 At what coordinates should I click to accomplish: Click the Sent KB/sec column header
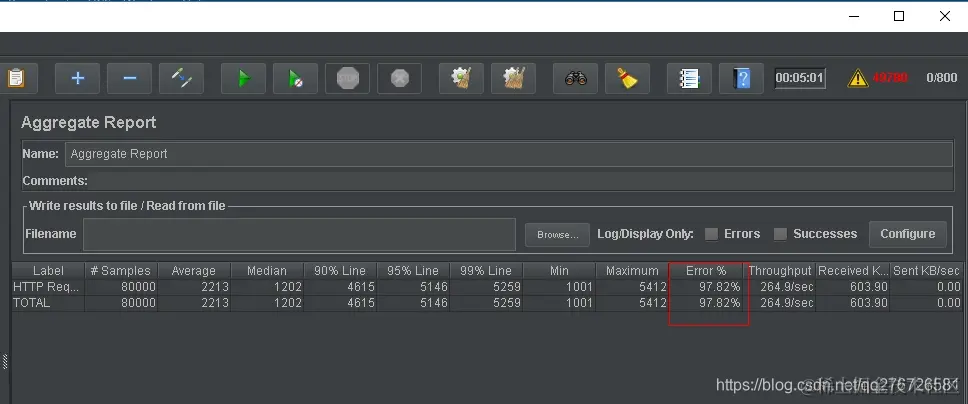tap(926, 271)
